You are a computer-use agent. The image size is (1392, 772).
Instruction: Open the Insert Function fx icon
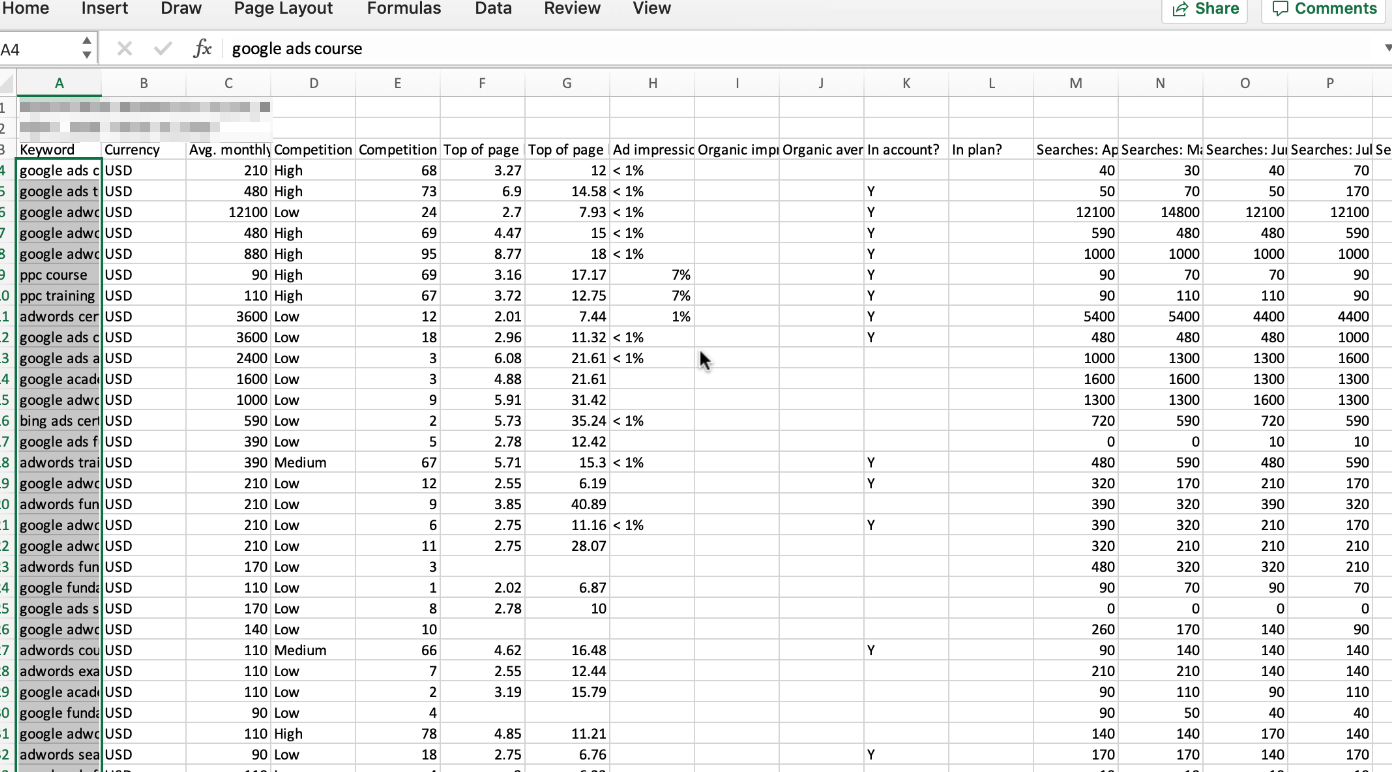pos(202,49)
